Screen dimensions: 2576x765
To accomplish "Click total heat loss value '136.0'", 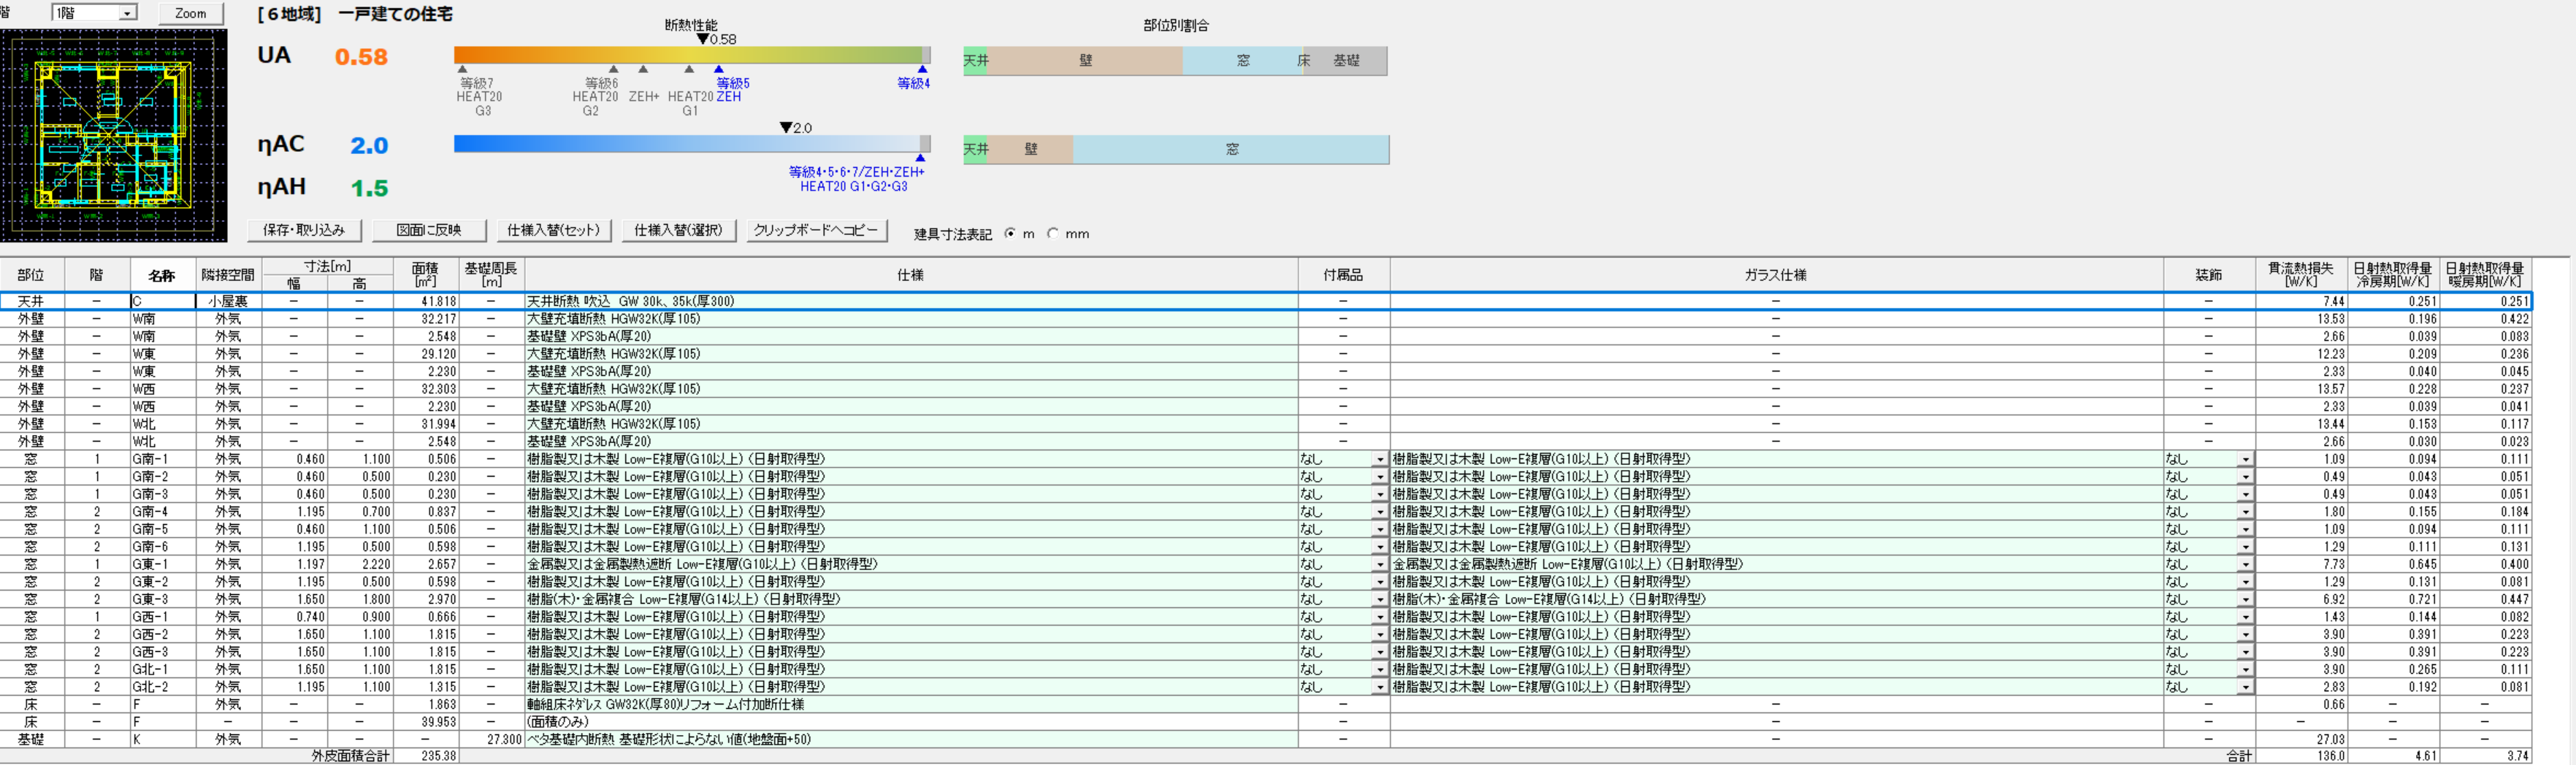I will tap(2300, 756).
